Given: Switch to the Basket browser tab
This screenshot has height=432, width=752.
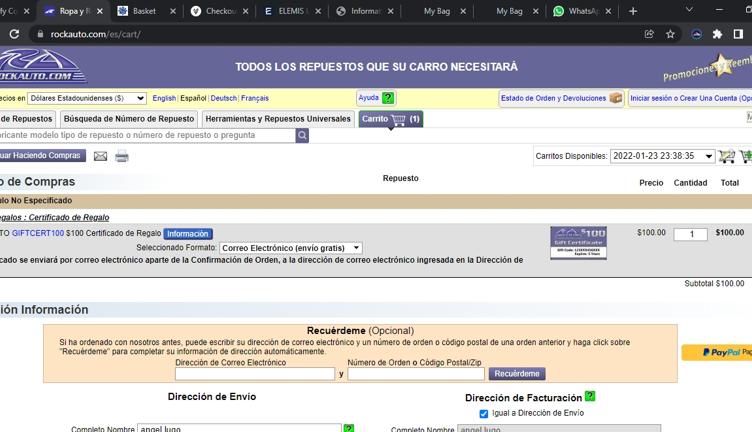Looking at the screenshot, I should 142,11.
